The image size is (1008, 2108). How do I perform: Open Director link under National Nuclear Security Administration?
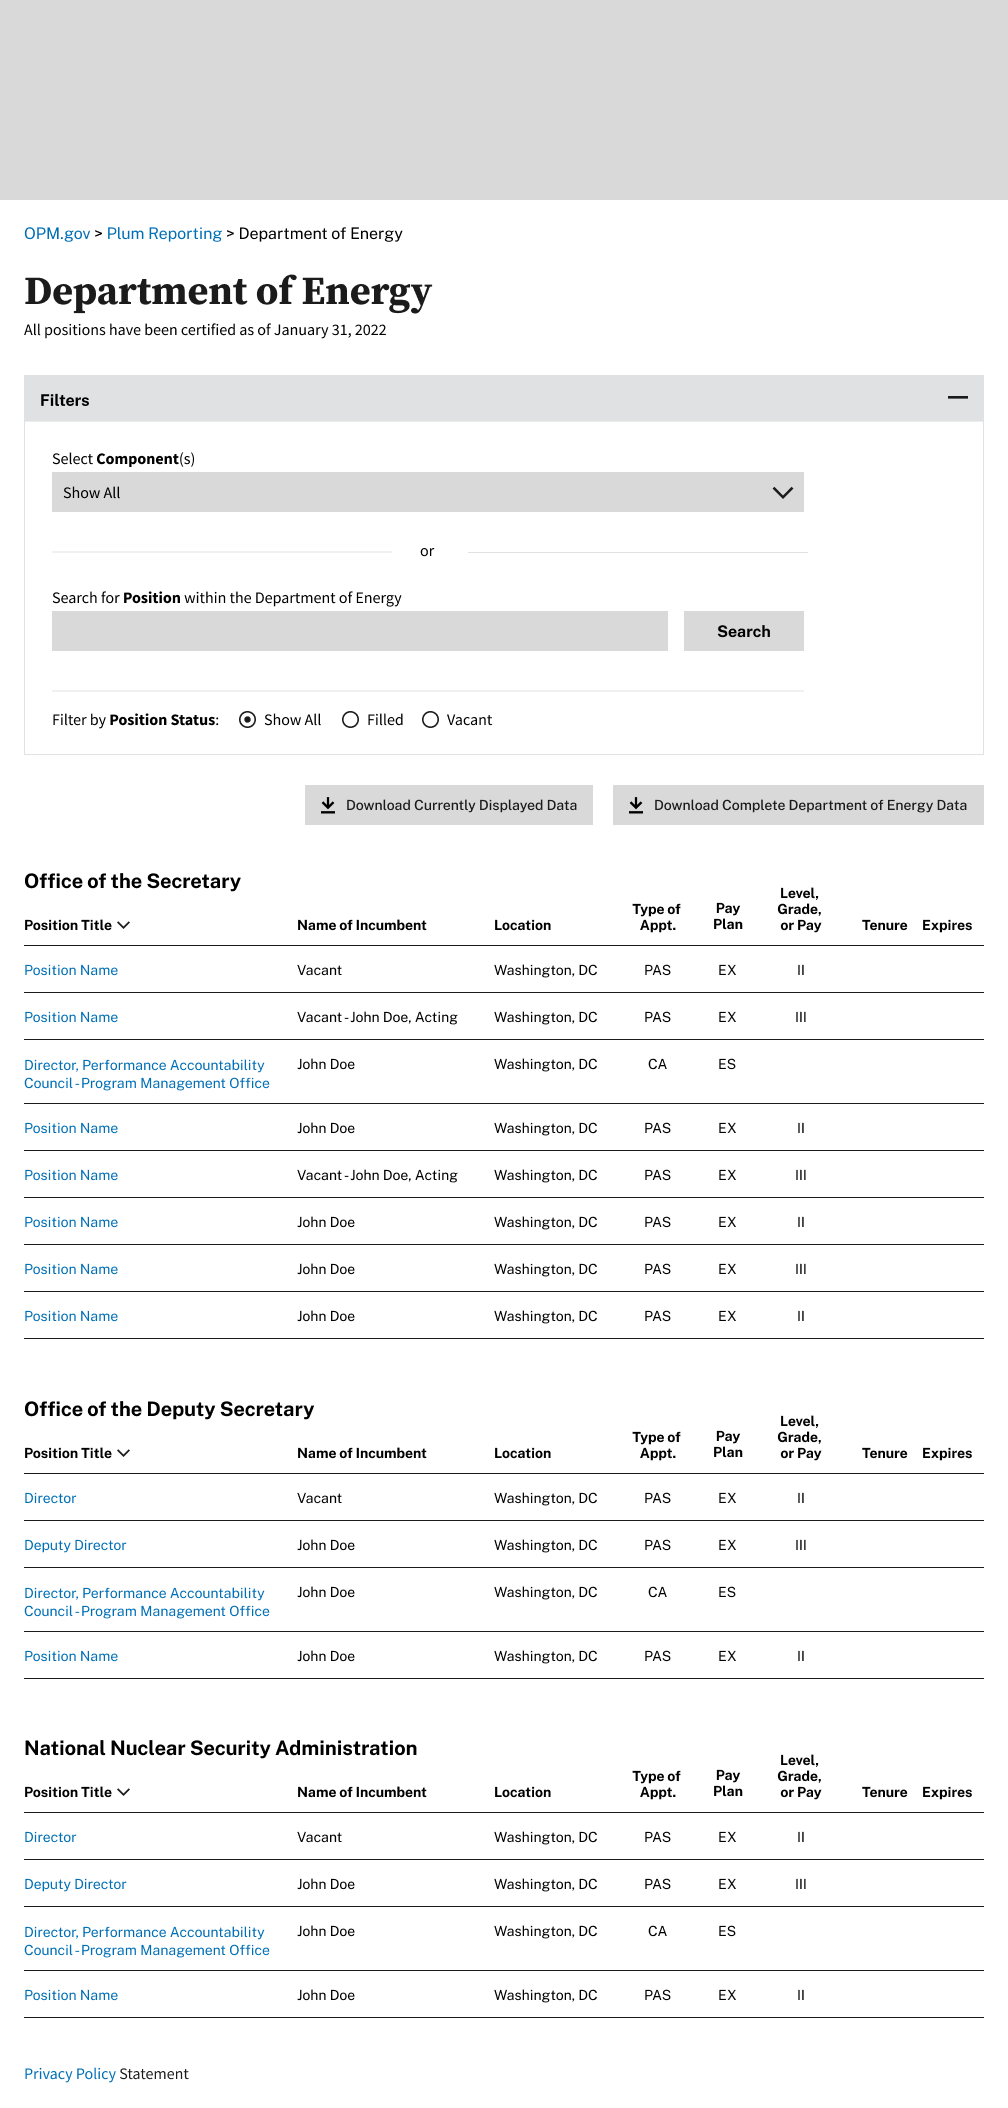click(50, 1837)
